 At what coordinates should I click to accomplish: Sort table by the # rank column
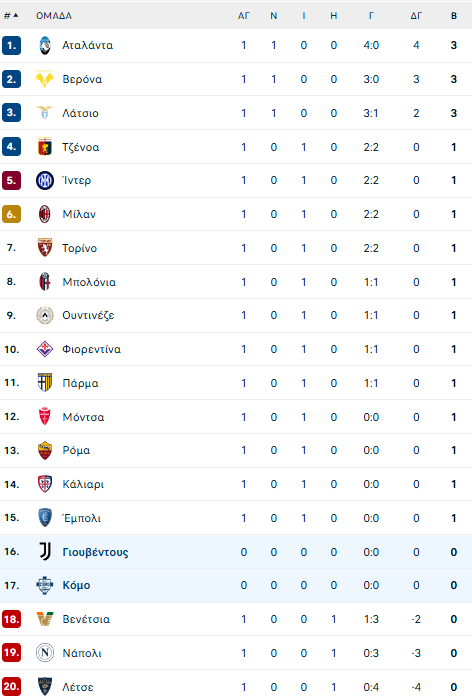pos(11,16)
